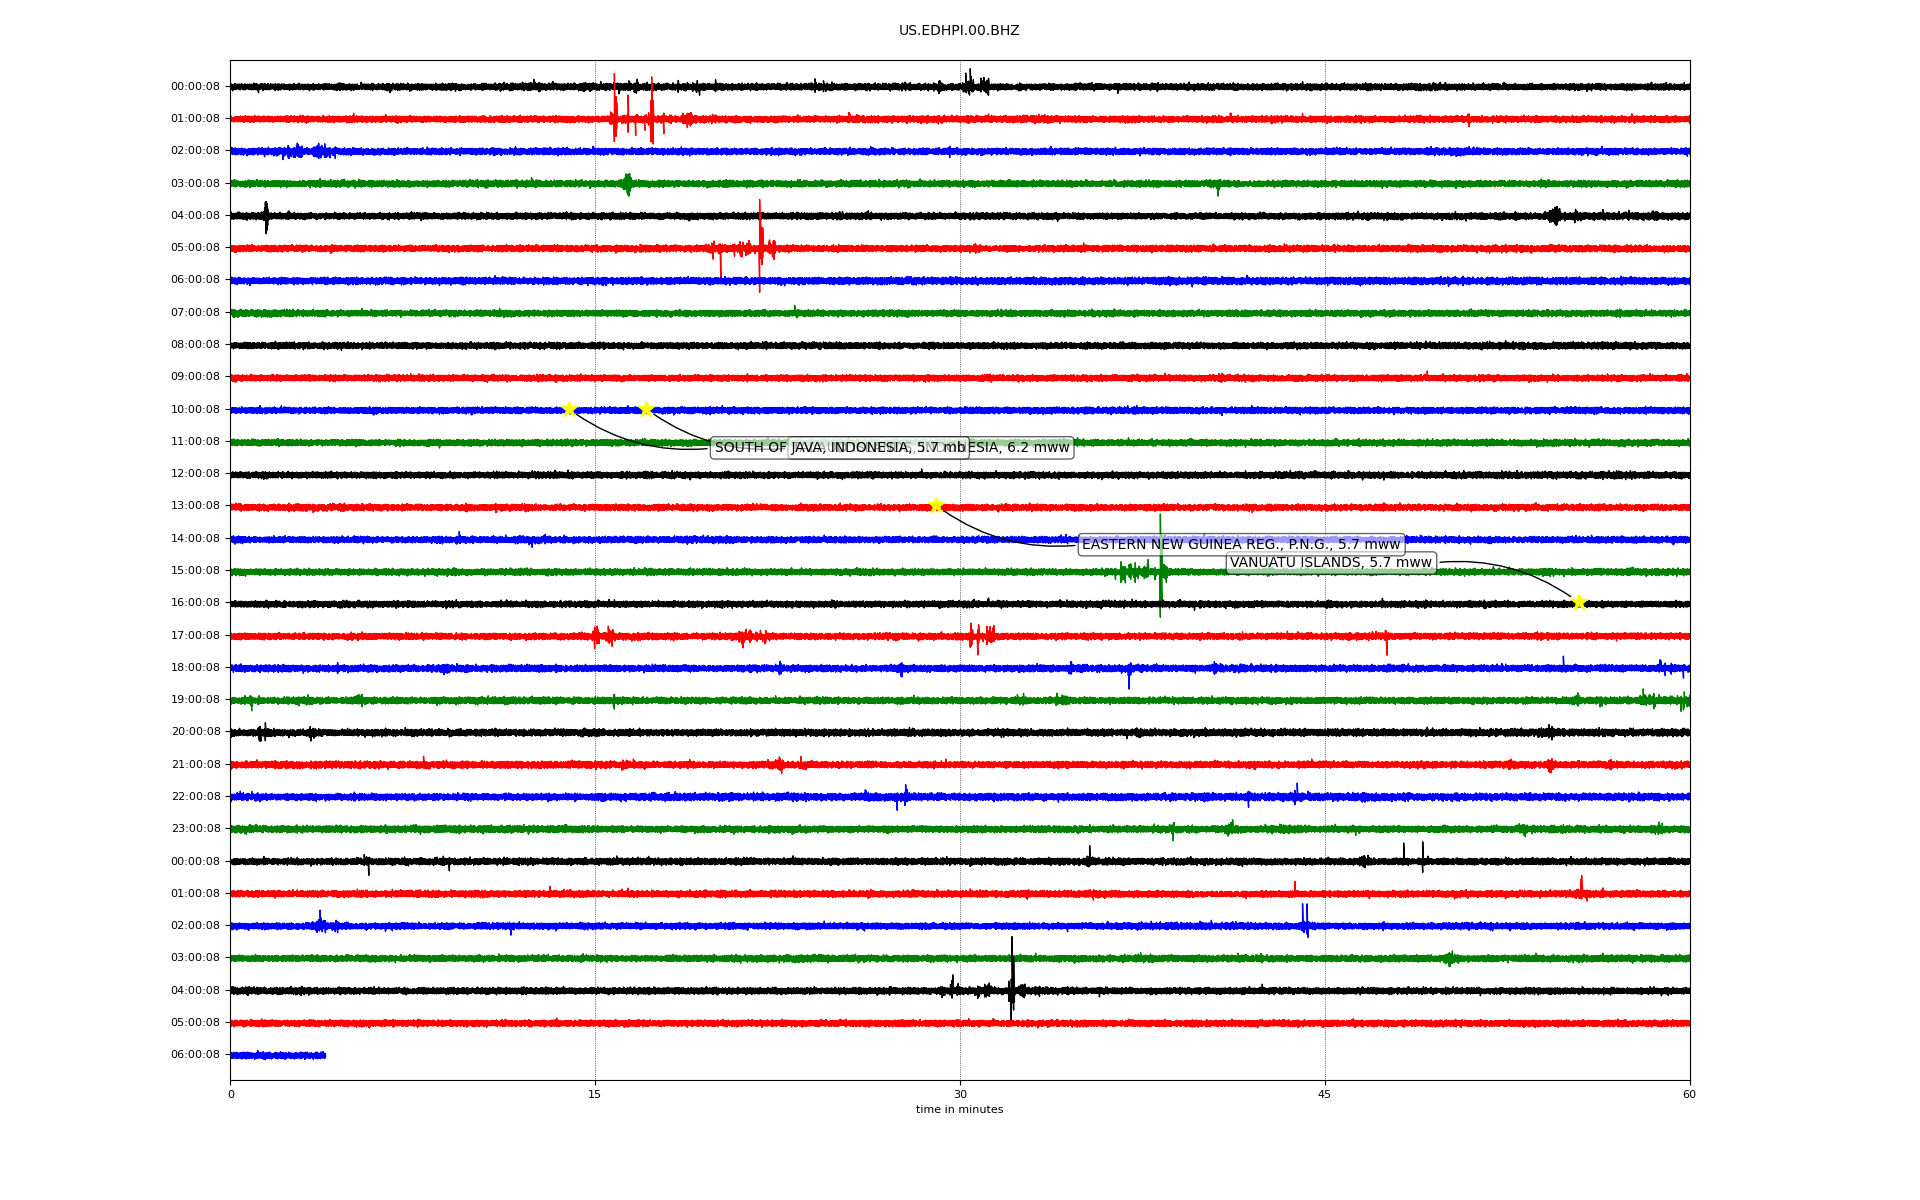Click the 0 tick on the time axis
The image size is (1920, 1200).
click(231, 1094)
